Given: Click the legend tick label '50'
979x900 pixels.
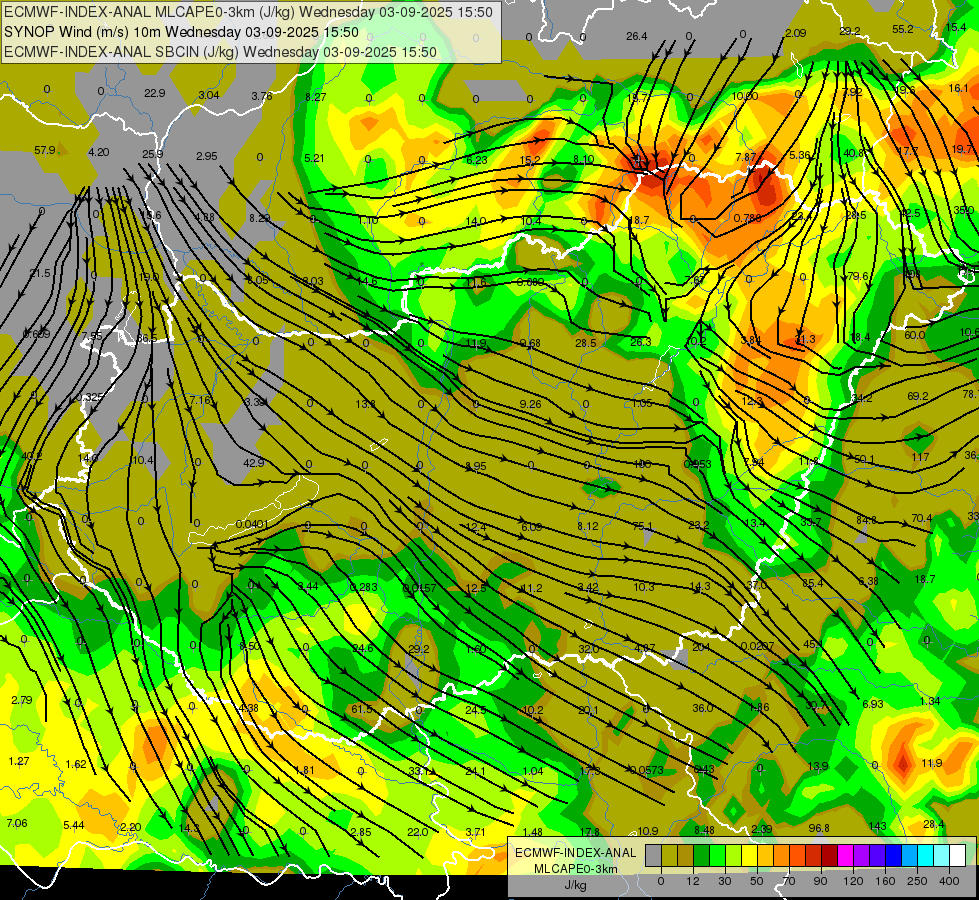Looking at the screenshot, I should 757,881.
